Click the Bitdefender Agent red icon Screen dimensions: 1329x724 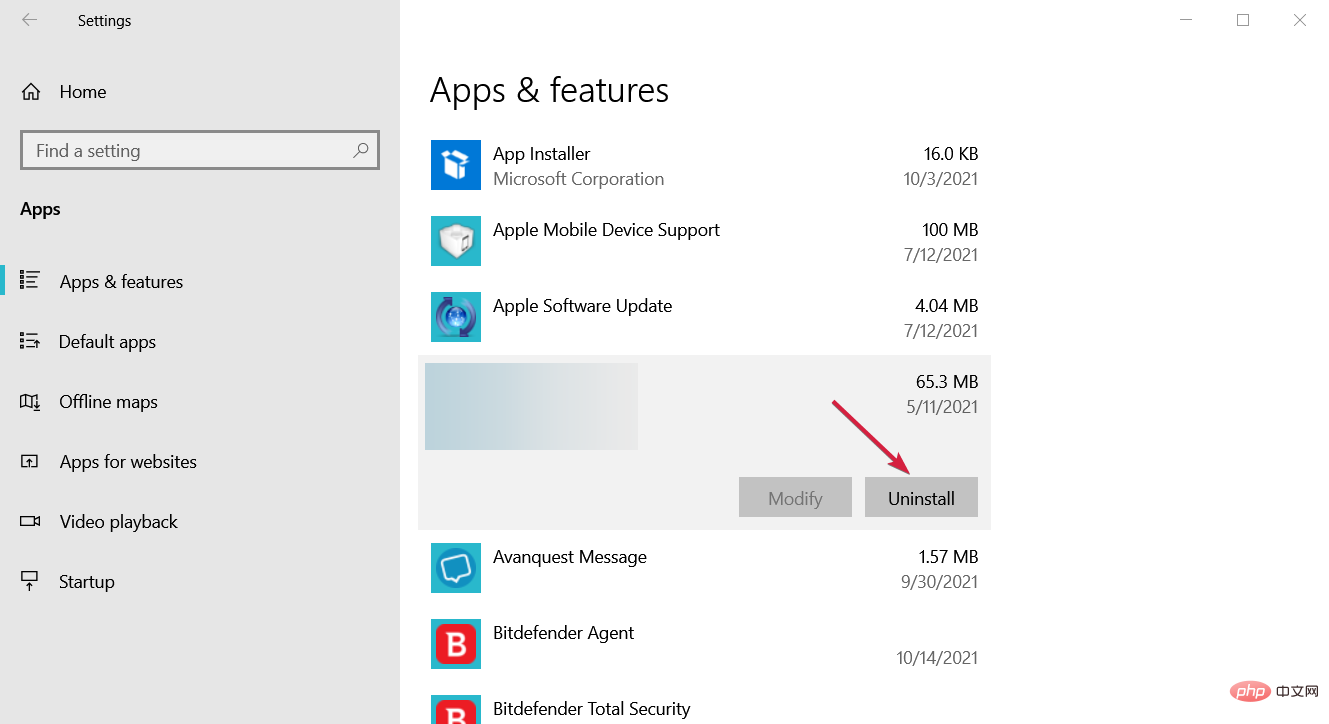[456, 644]
